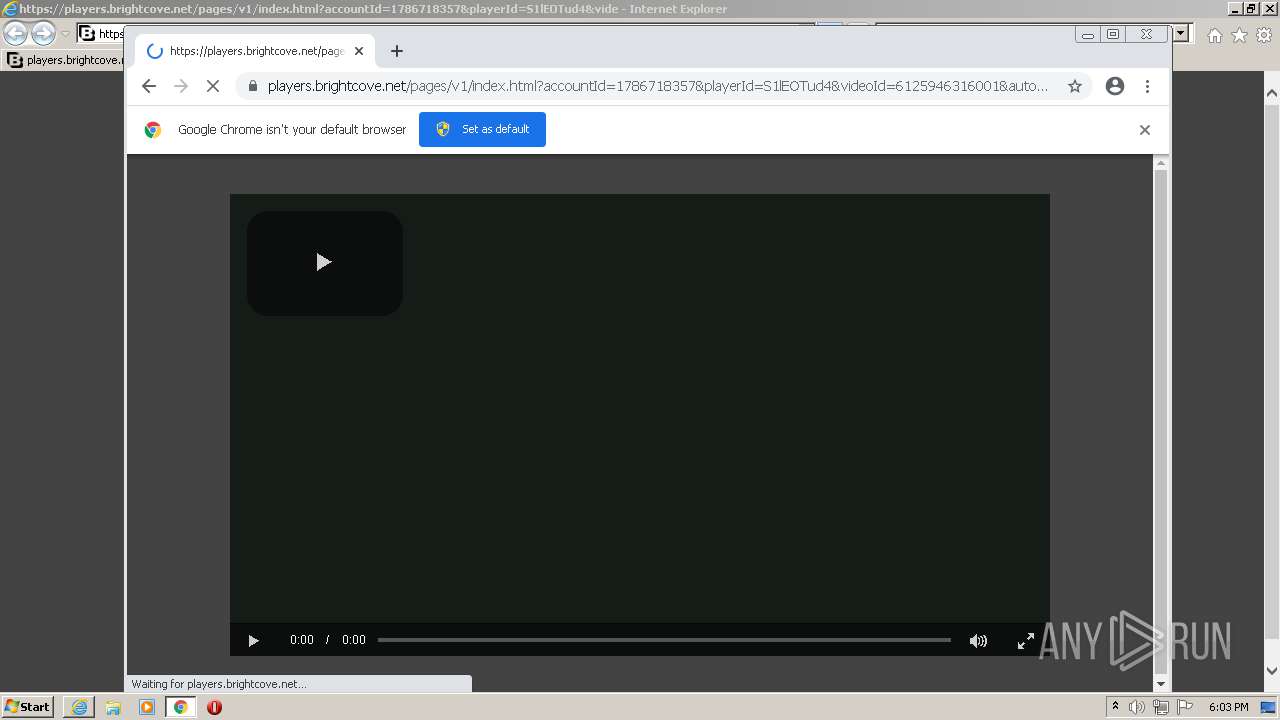The width and height of the screenshot is (1280, 720).
Task: Dismiss the default browser infobar
Action: tap(1145, 130)
